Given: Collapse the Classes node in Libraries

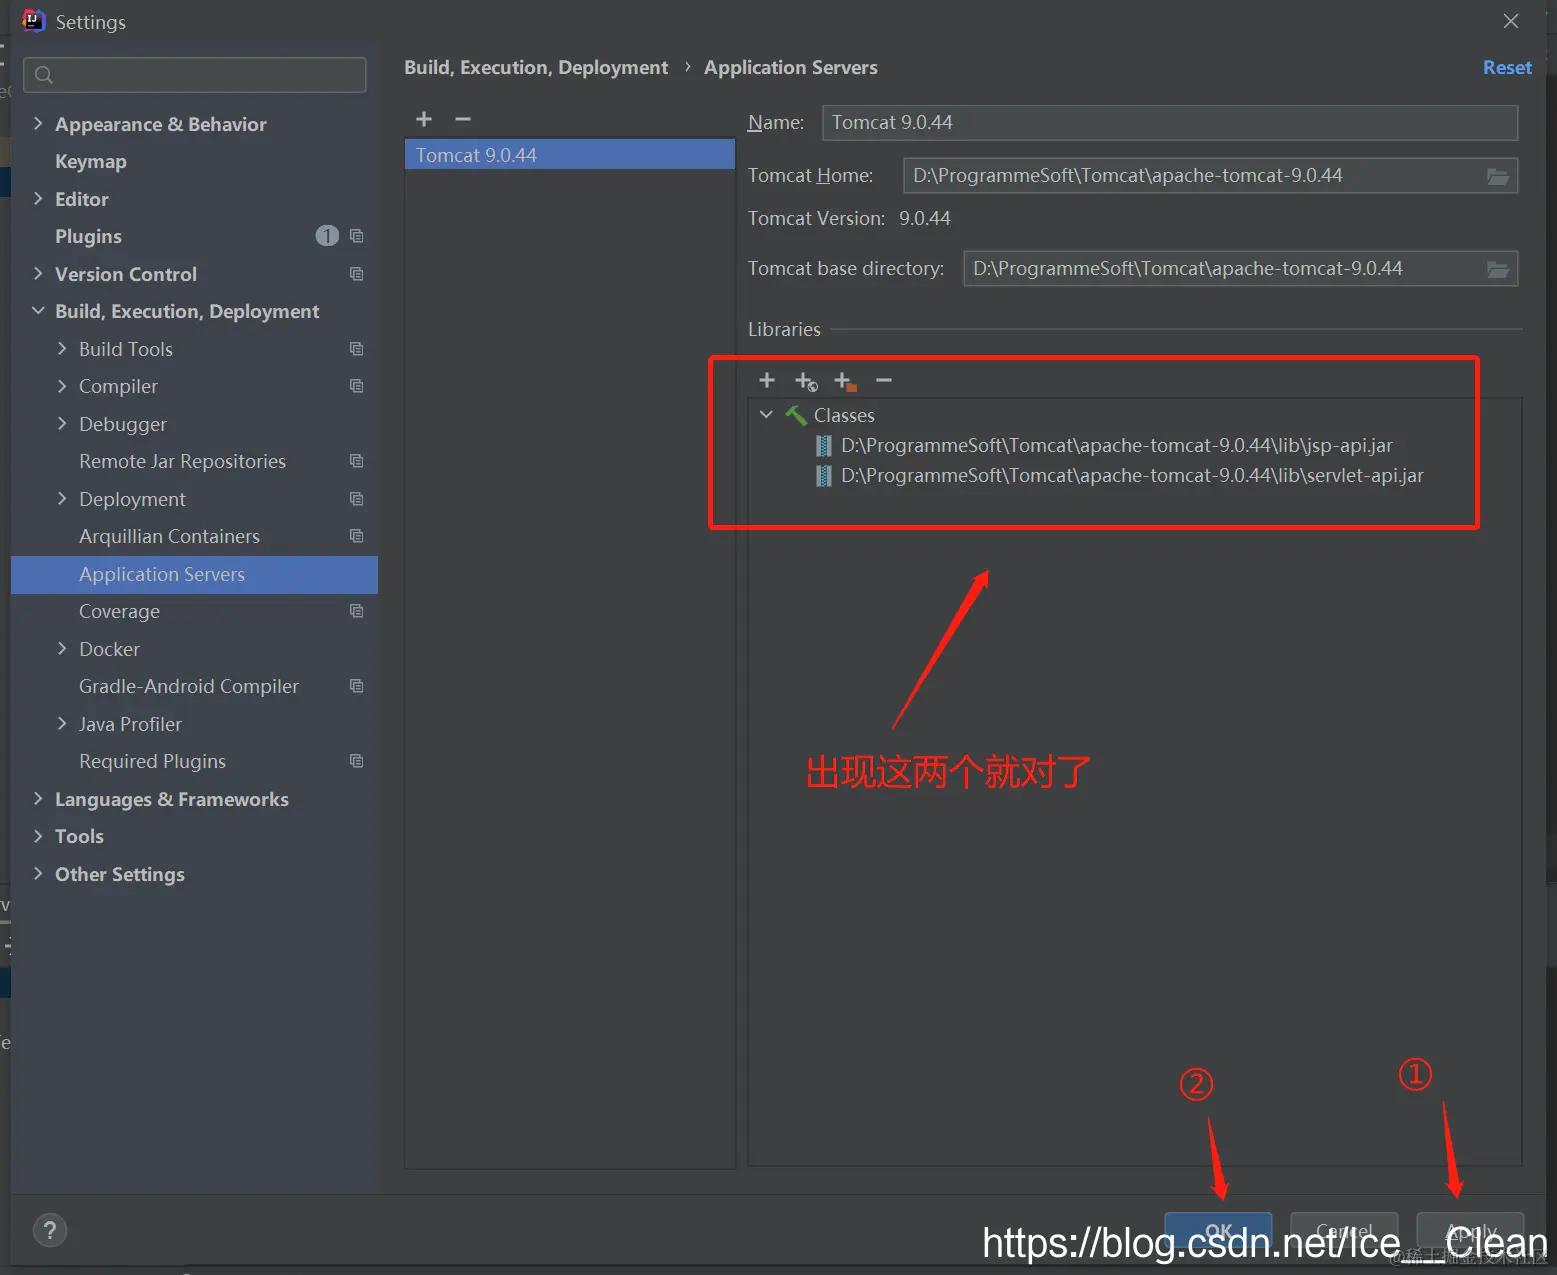Looking at the screenshot, I should pyautogui.click(x=766, y=414).
